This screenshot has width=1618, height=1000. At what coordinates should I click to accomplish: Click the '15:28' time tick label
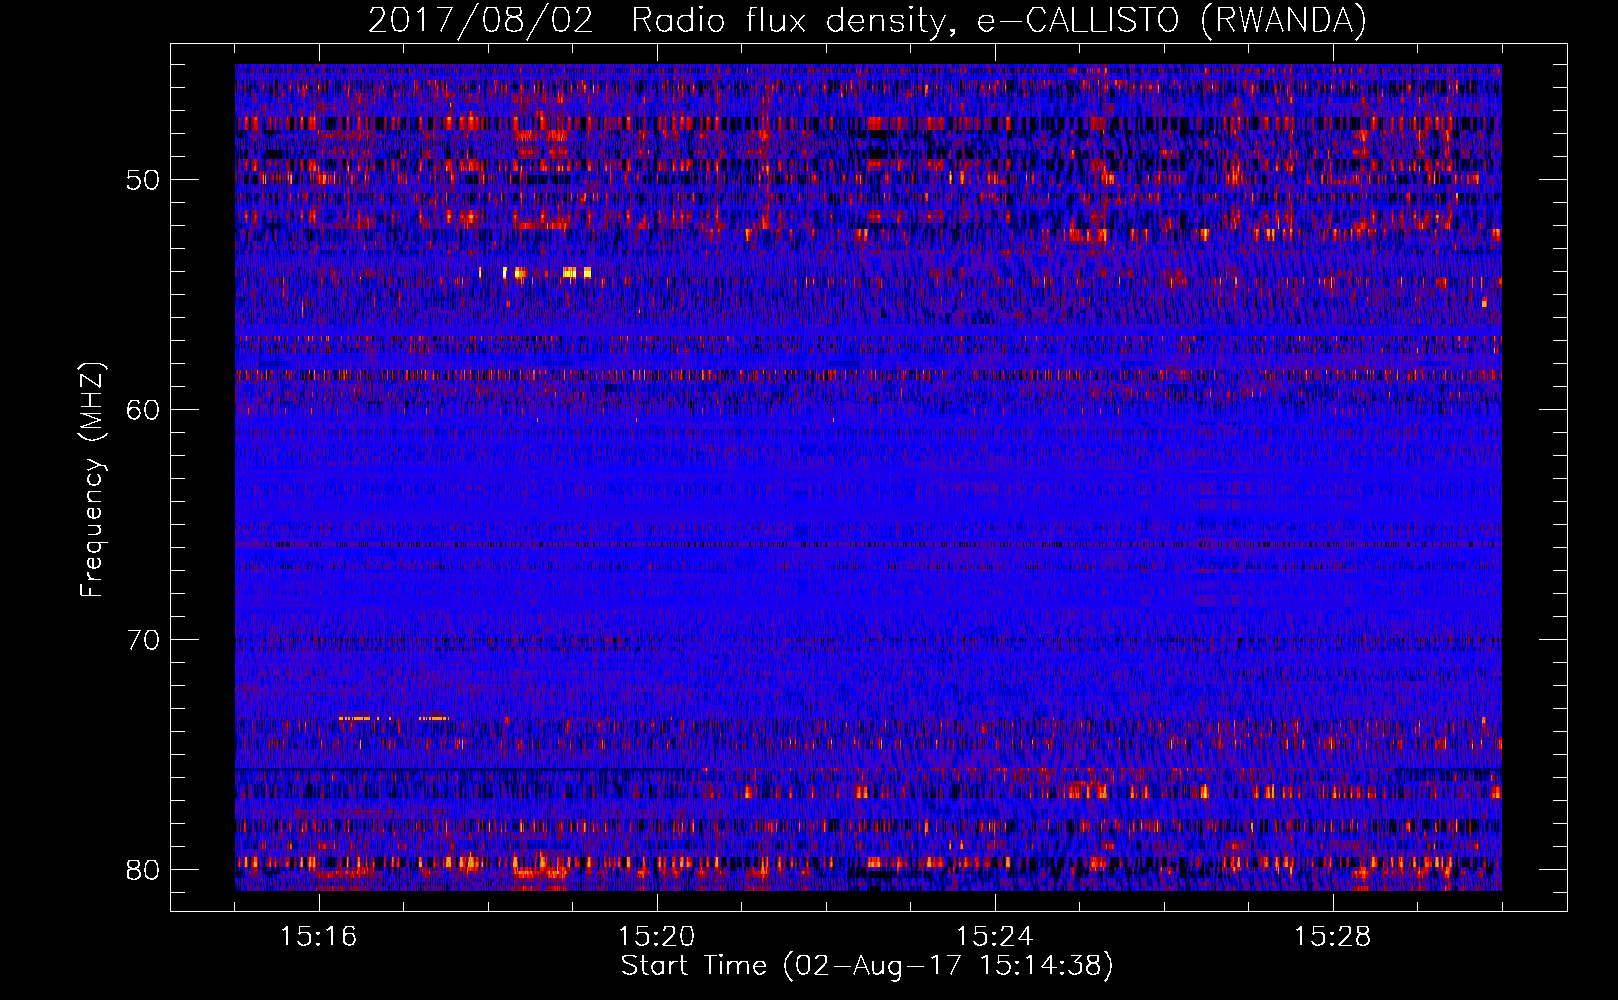point(1333,936)
